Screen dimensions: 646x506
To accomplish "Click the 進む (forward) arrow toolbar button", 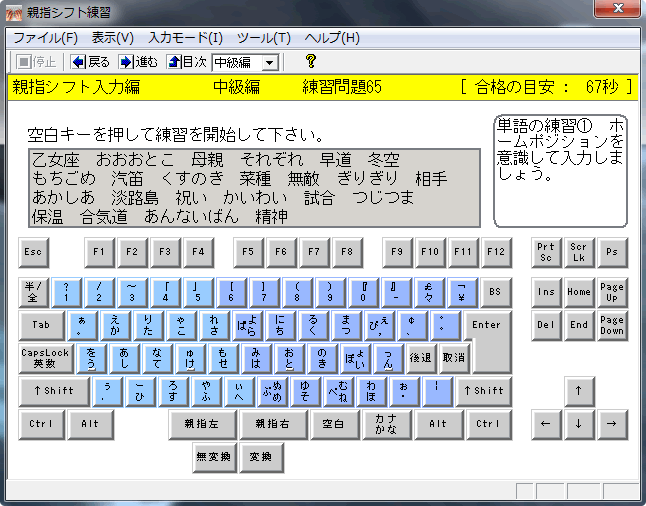I will pos(138,62).
